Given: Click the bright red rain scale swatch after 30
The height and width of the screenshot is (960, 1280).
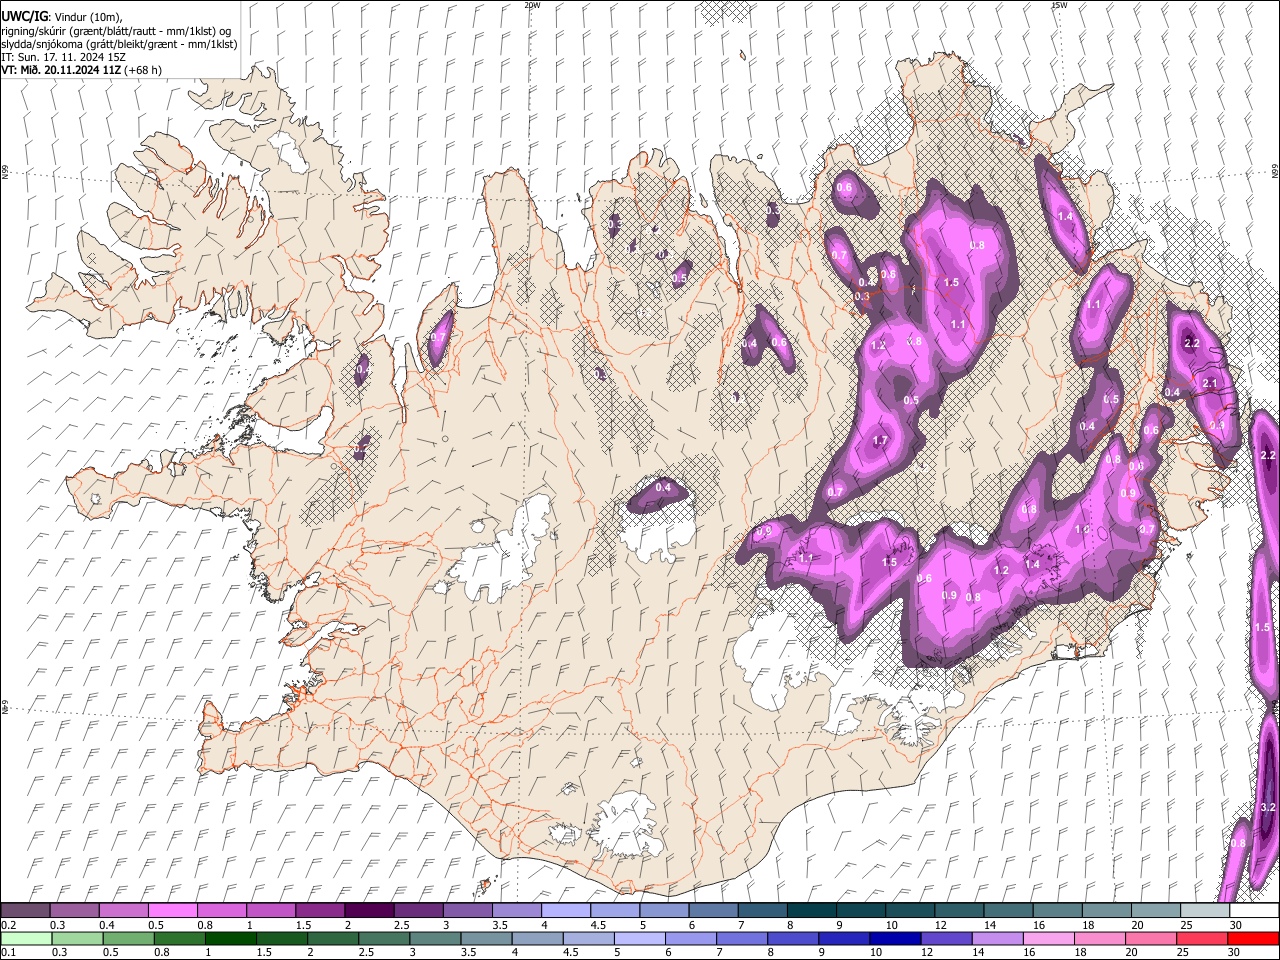Looking at the screenshot, I should click(x=1253, y=938).
